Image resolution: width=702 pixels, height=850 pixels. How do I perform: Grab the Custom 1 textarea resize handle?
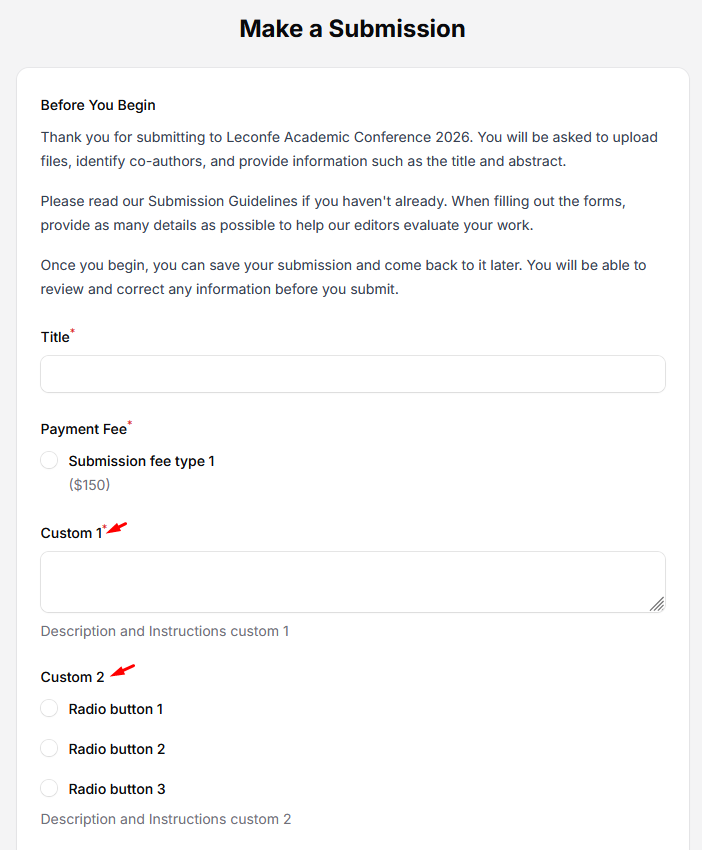tap(656, 603)
